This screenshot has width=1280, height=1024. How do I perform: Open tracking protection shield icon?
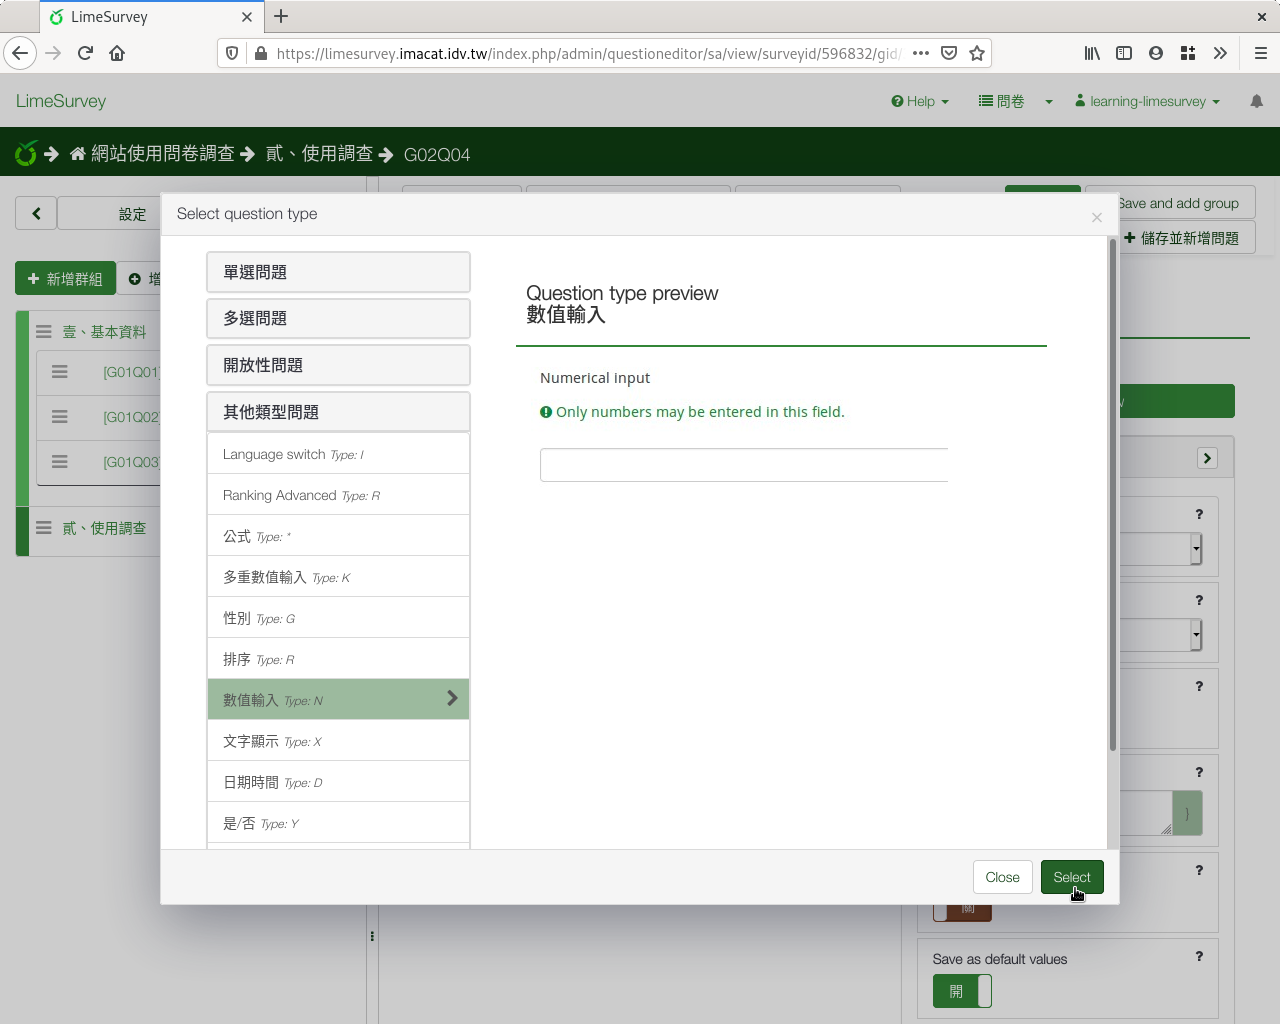coord(232,53)
